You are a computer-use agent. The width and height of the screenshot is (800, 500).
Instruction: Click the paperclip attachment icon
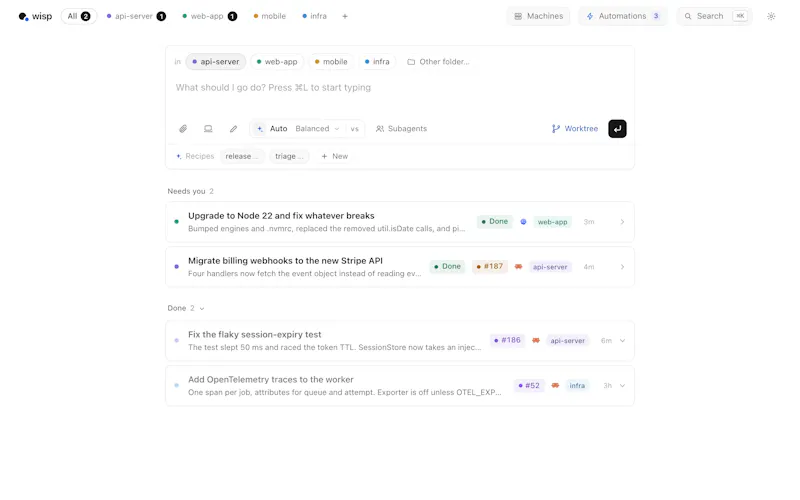pos(183,129)
